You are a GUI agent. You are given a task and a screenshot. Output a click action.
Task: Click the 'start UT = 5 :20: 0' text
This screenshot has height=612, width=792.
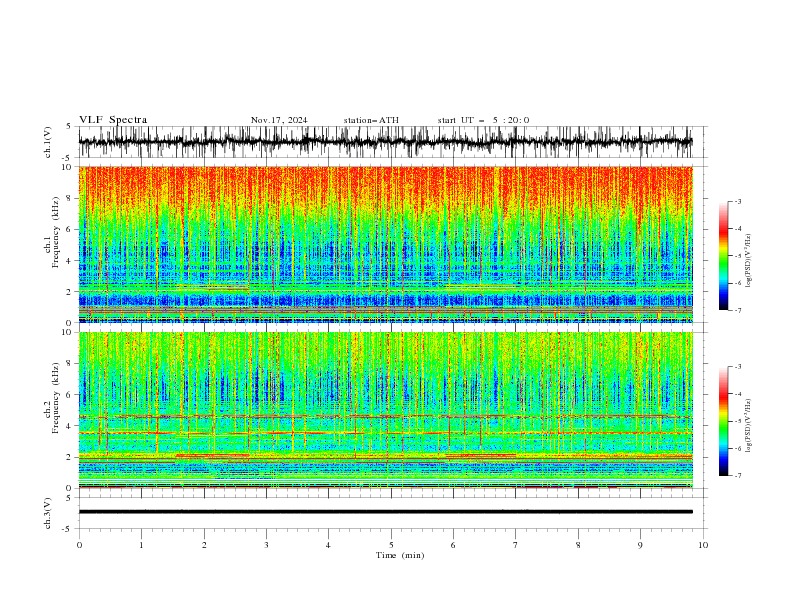click(x=483, y=120)
